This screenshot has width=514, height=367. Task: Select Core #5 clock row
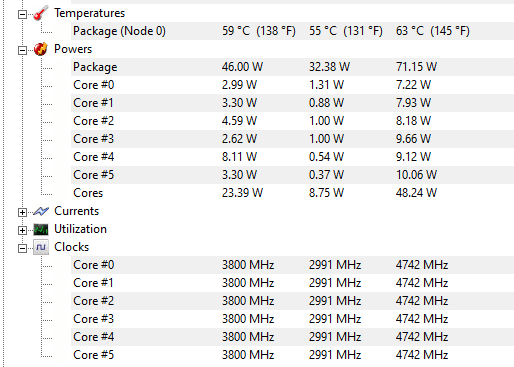click(292, 355)
